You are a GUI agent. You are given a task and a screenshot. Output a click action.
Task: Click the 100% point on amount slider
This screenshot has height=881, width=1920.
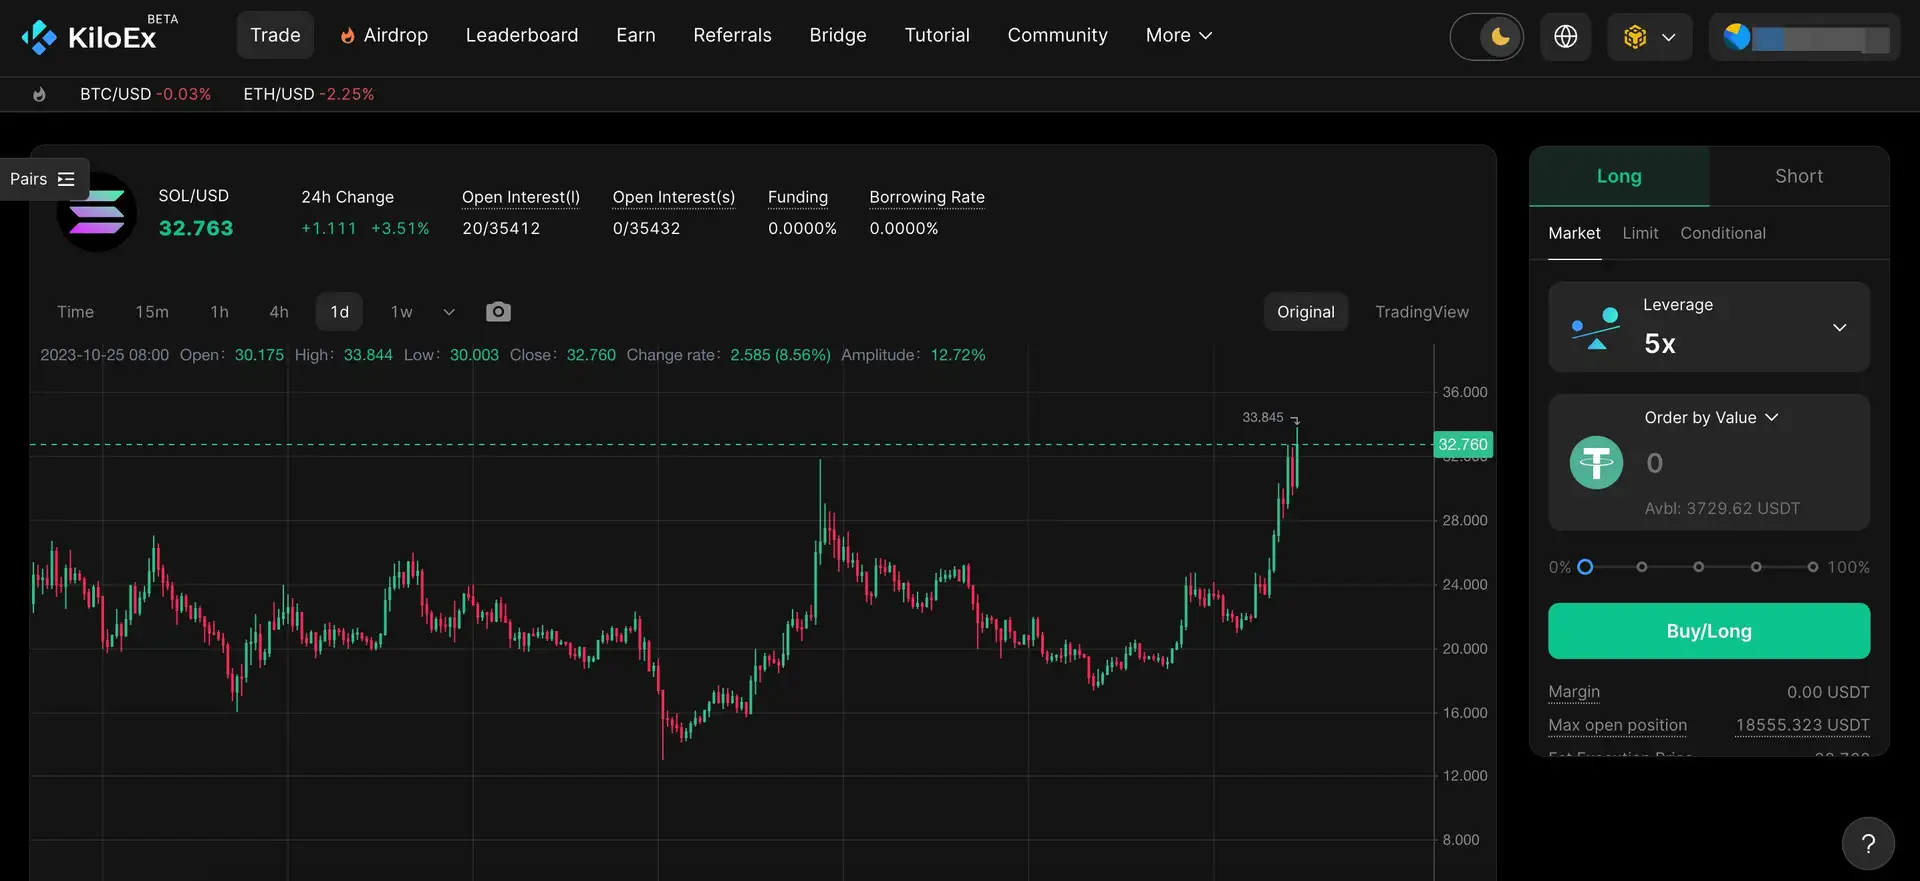[1812, 567]
